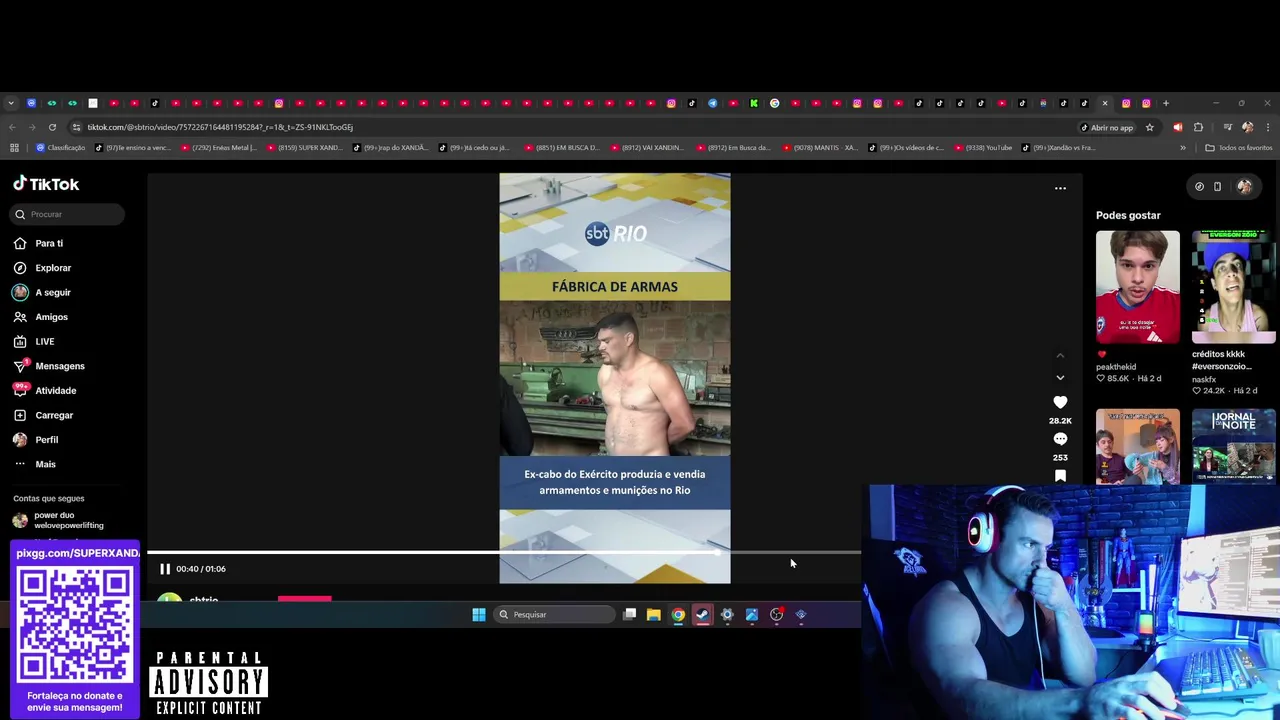Open Classificação bookmark
Screen dimensions: 1280x720
coord(61,148)
